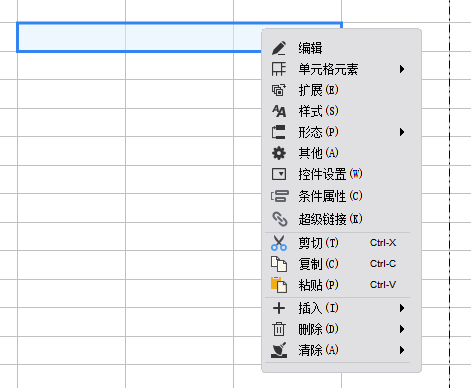Expand the 插入(I) submenu arrow
This screenshot has width=471, height=388.
[x=402, y=308]
